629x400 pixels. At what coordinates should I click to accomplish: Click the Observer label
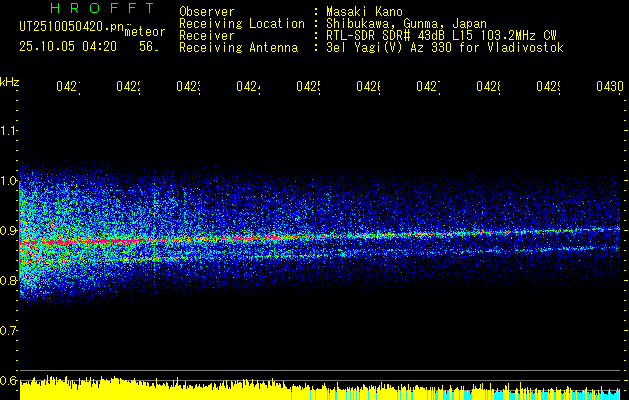point(207,11)
